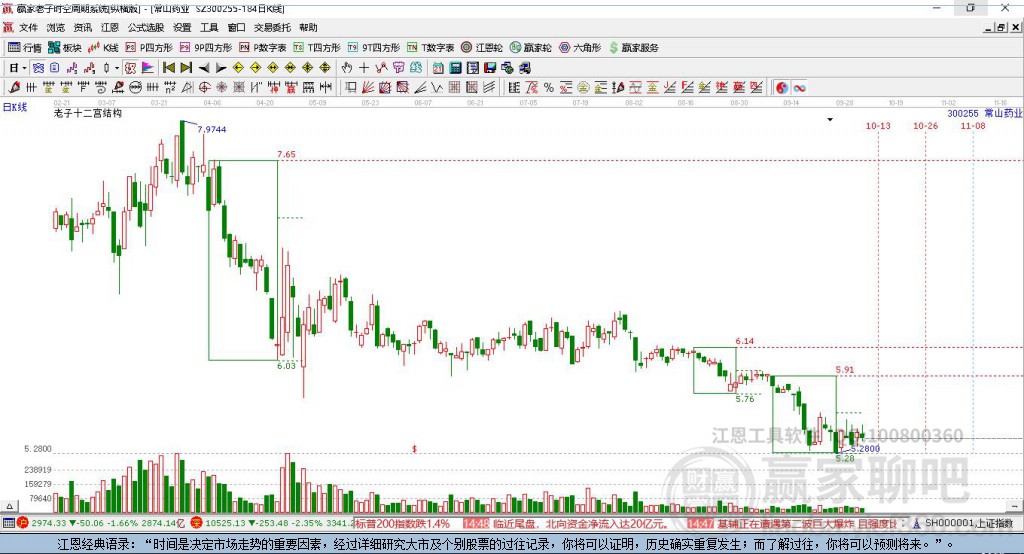Click stock code 300255
This screenshot has width=1024, height=554.
963,113
